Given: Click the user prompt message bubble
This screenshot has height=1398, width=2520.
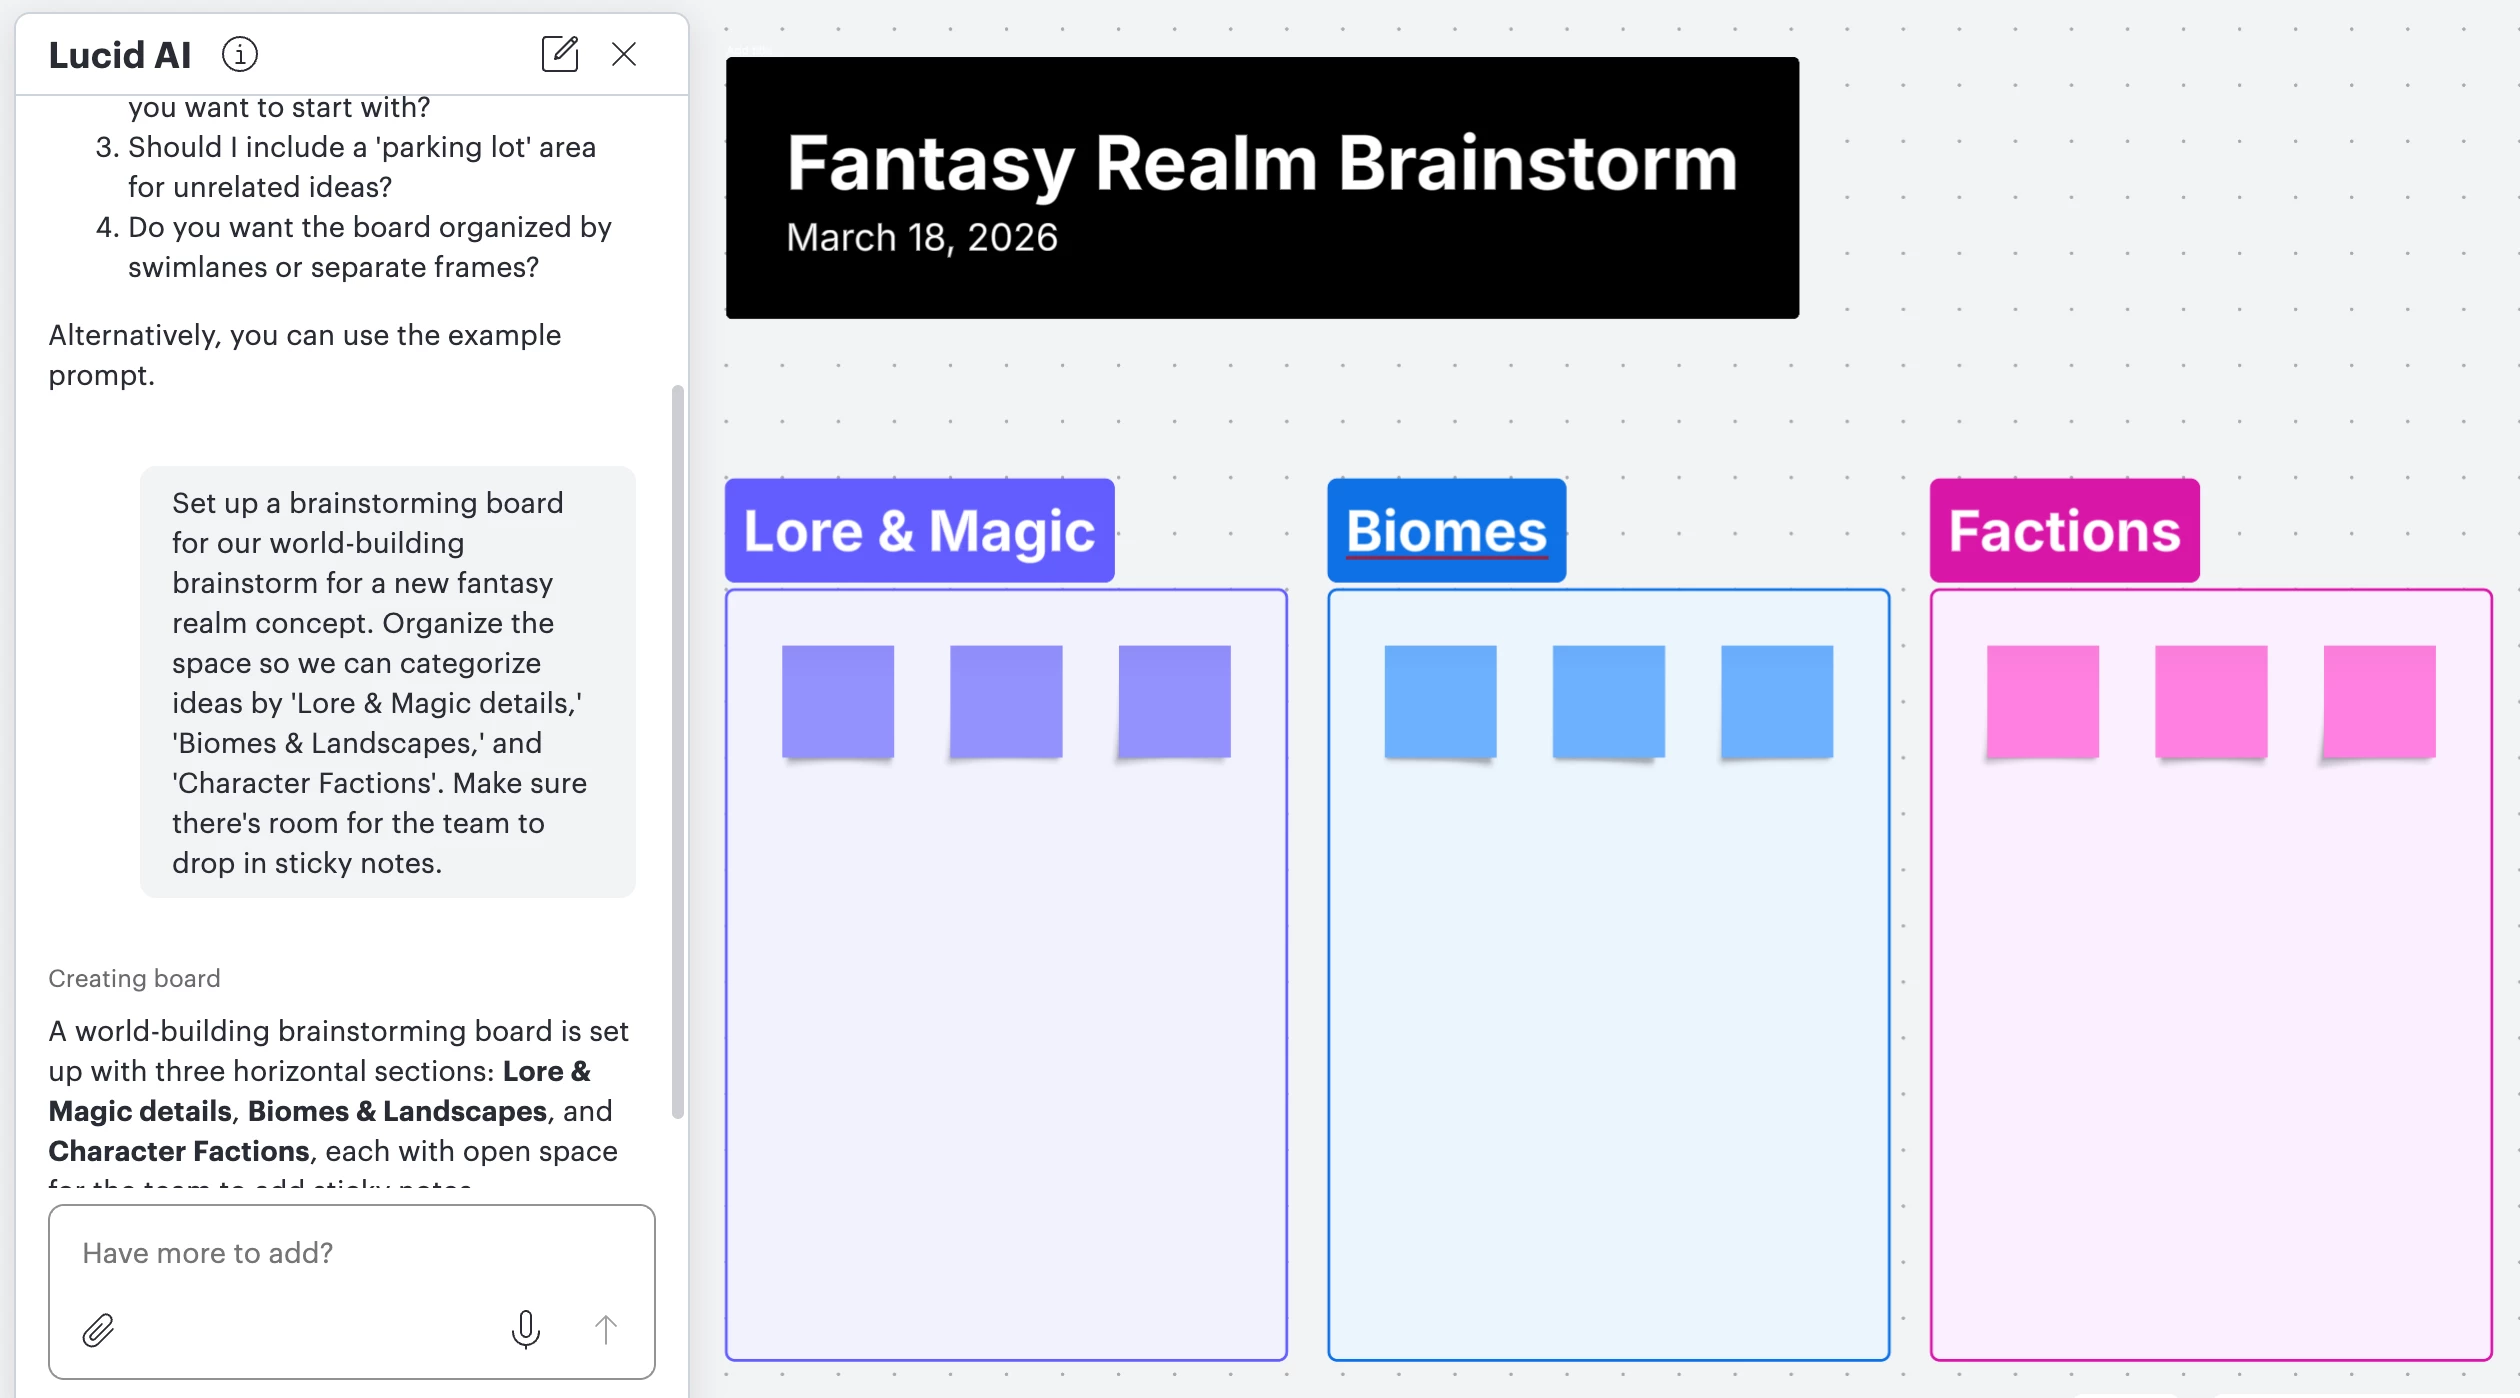Looking at the screenshot, I should click(387, 682).
